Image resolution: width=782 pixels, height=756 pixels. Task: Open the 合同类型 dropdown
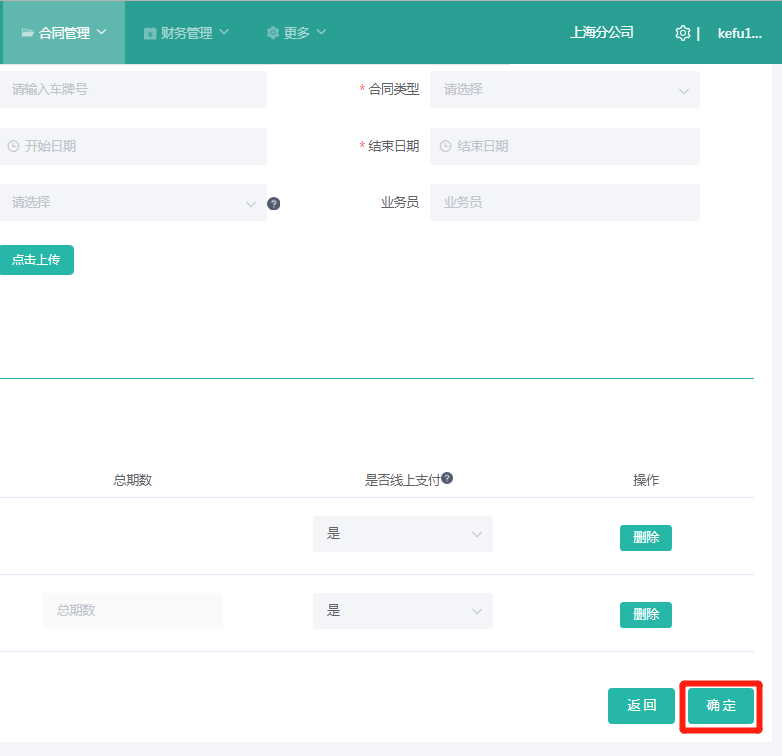pyautogui.click(x=564, y=89)
